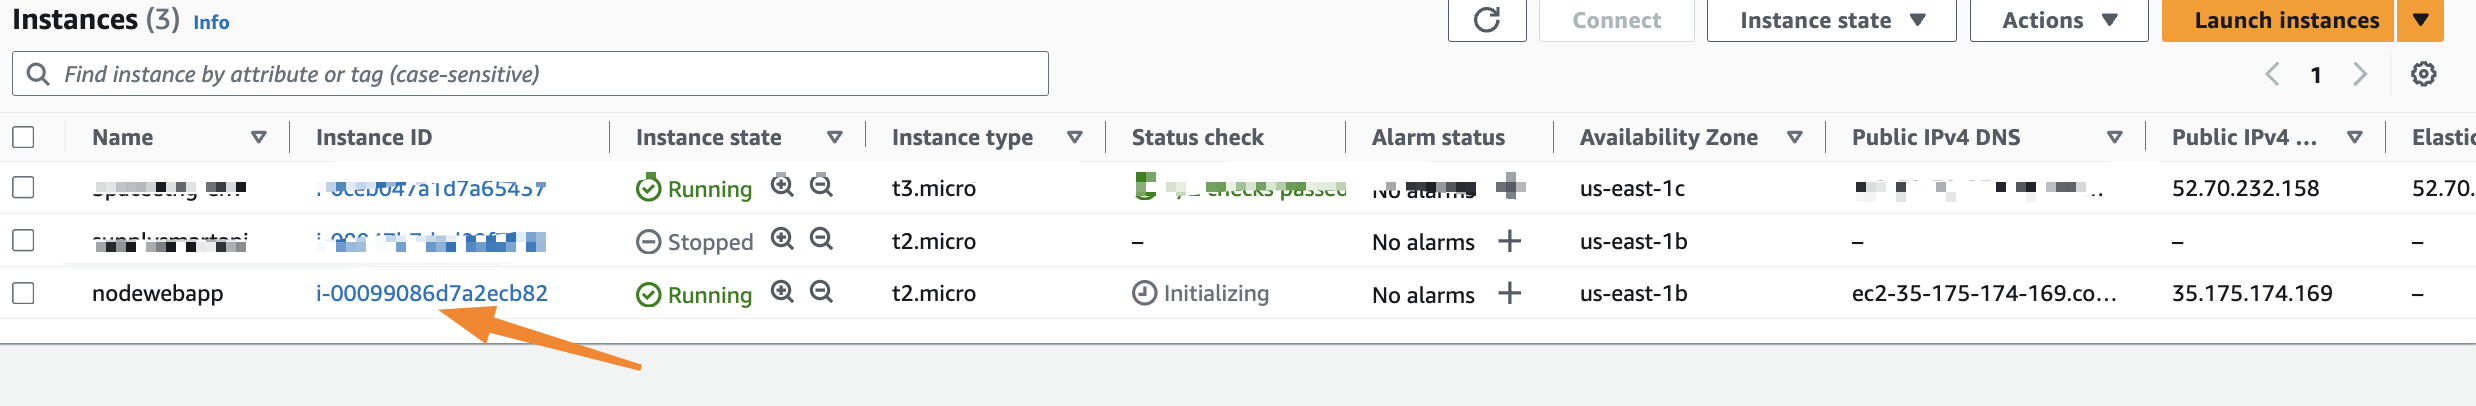Open table preferences gear icon

pos(2423,74)
